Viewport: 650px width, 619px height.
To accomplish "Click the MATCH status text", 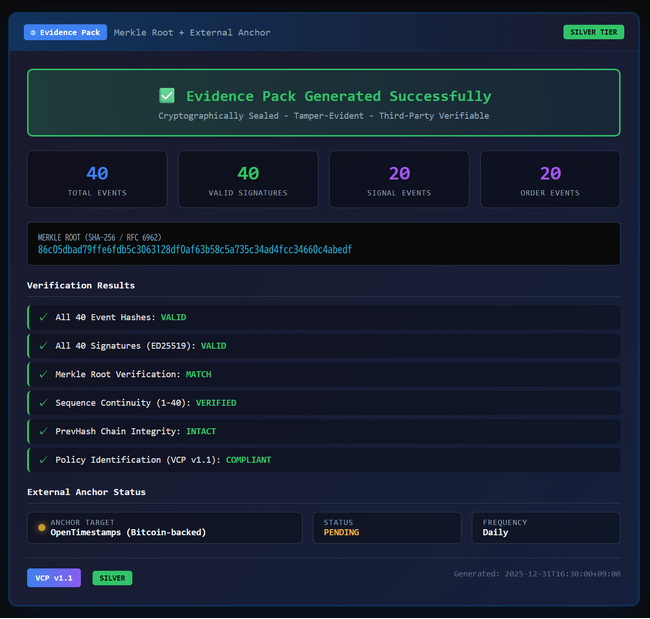I will [x=198, y=374].
